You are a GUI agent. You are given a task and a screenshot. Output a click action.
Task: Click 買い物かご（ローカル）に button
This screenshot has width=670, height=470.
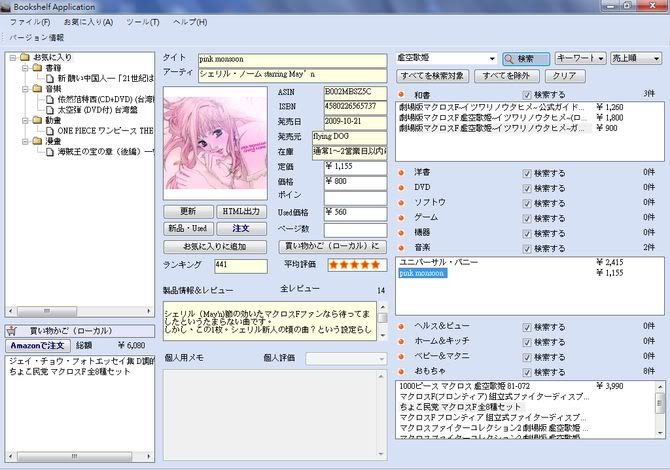[332, 246]
